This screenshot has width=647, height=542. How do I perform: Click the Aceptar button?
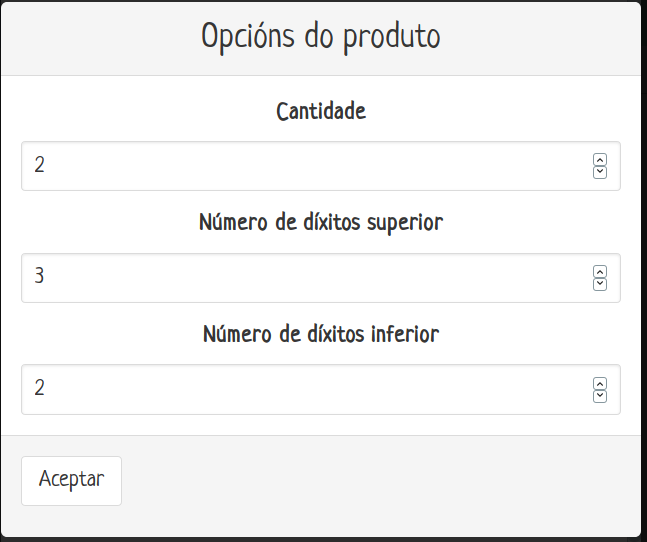71,480
